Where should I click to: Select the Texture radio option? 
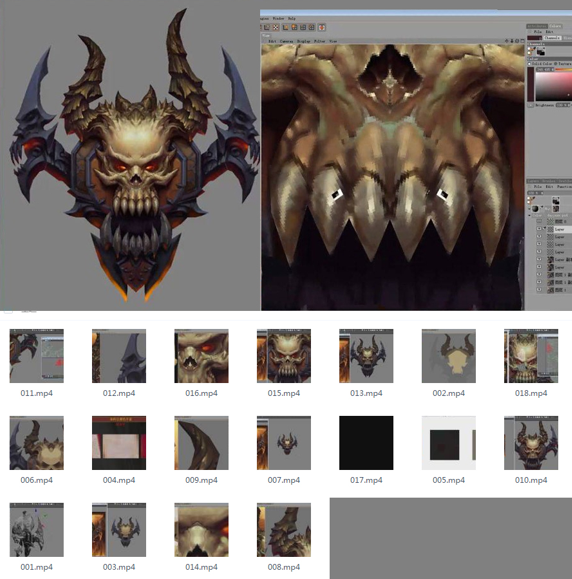(555, 64)
